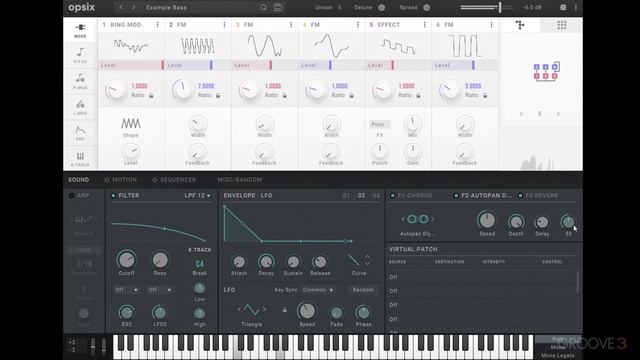640x360 pixels.
Task: Click the Autopan Dly previous-effect arrow
Action: click(x=403, y=219)
